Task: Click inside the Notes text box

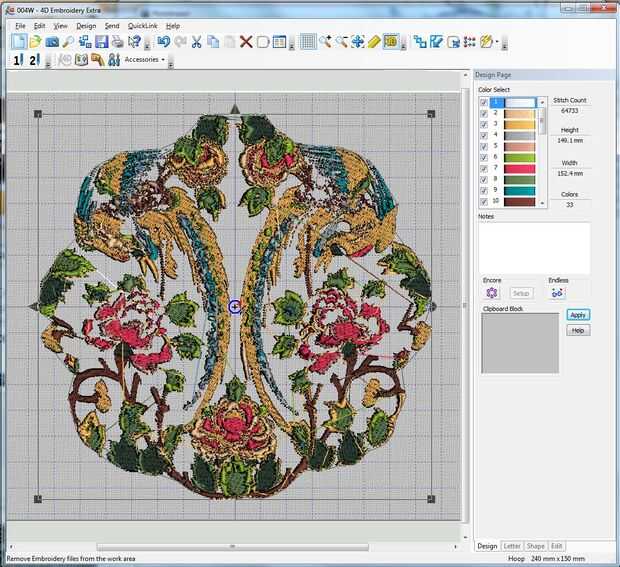Action: point(533,246)
